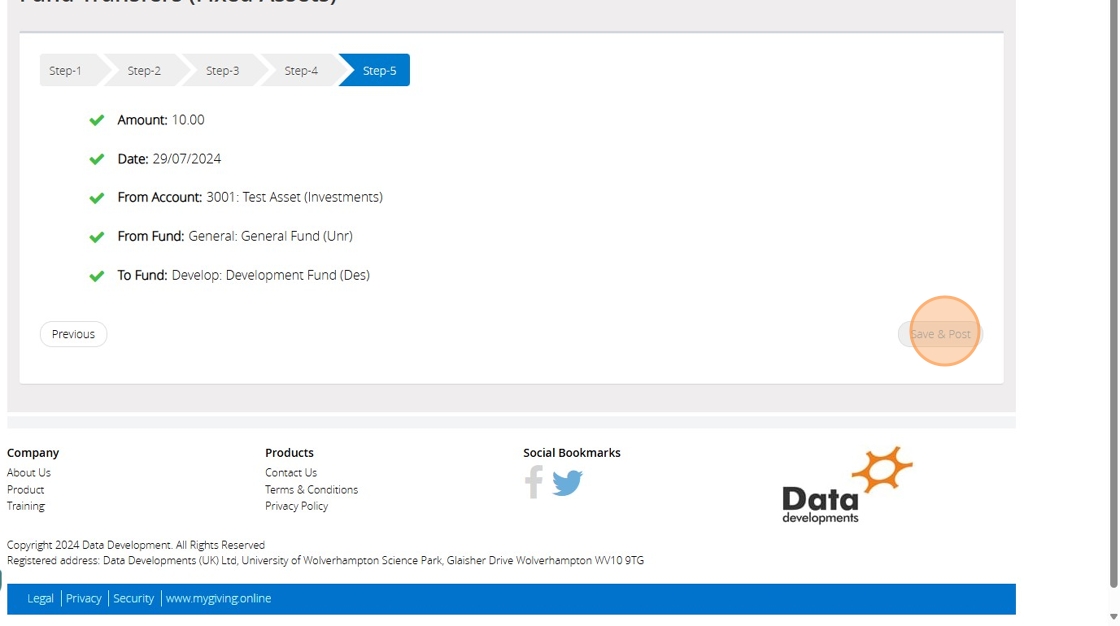The height and width of the screenshot is (626, 1120).
Task: Click 'Develop: Development Fund (Des)' text
Action: [x=271, y=275]
